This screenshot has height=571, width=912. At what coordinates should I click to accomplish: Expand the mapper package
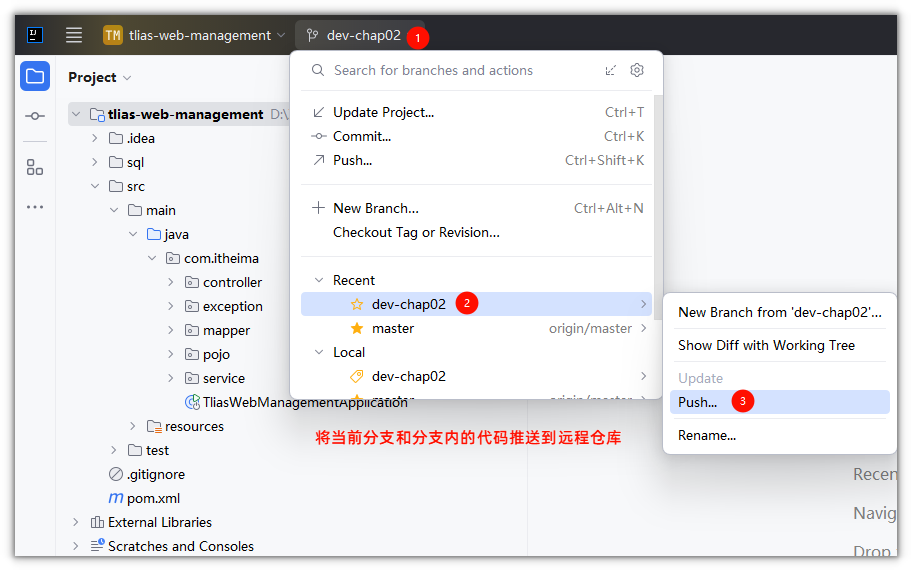(170, 330)
